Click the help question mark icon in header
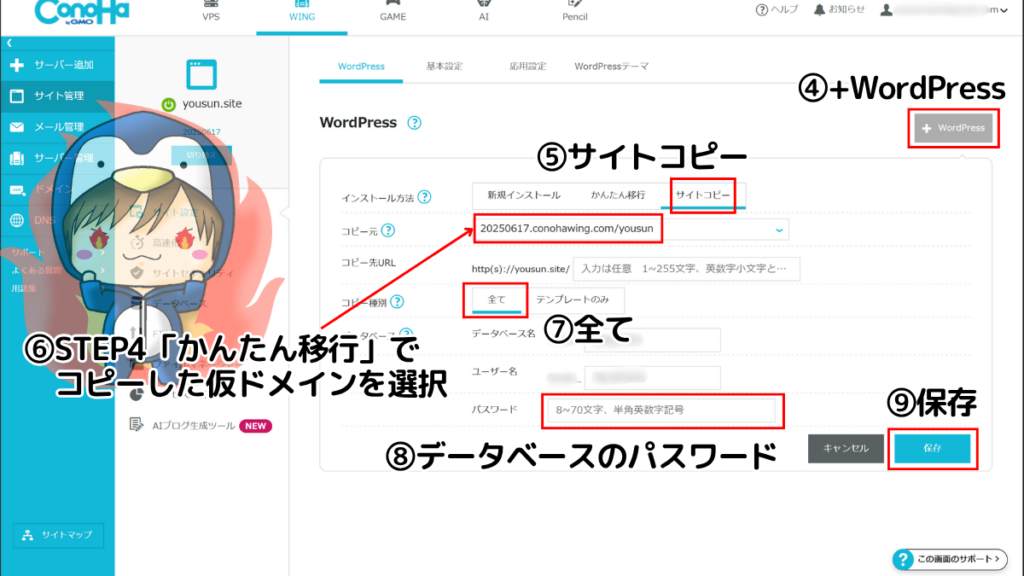1024x576 pixels. (x=761, y=10)
